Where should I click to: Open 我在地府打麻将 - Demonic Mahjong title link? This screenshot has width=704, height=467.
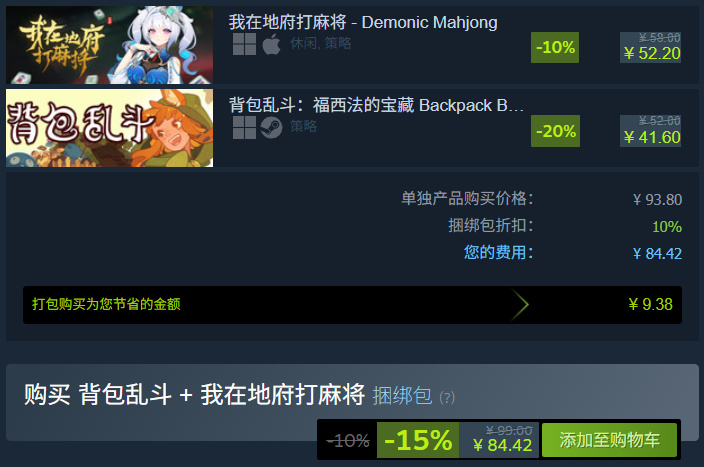click(363, 22)
